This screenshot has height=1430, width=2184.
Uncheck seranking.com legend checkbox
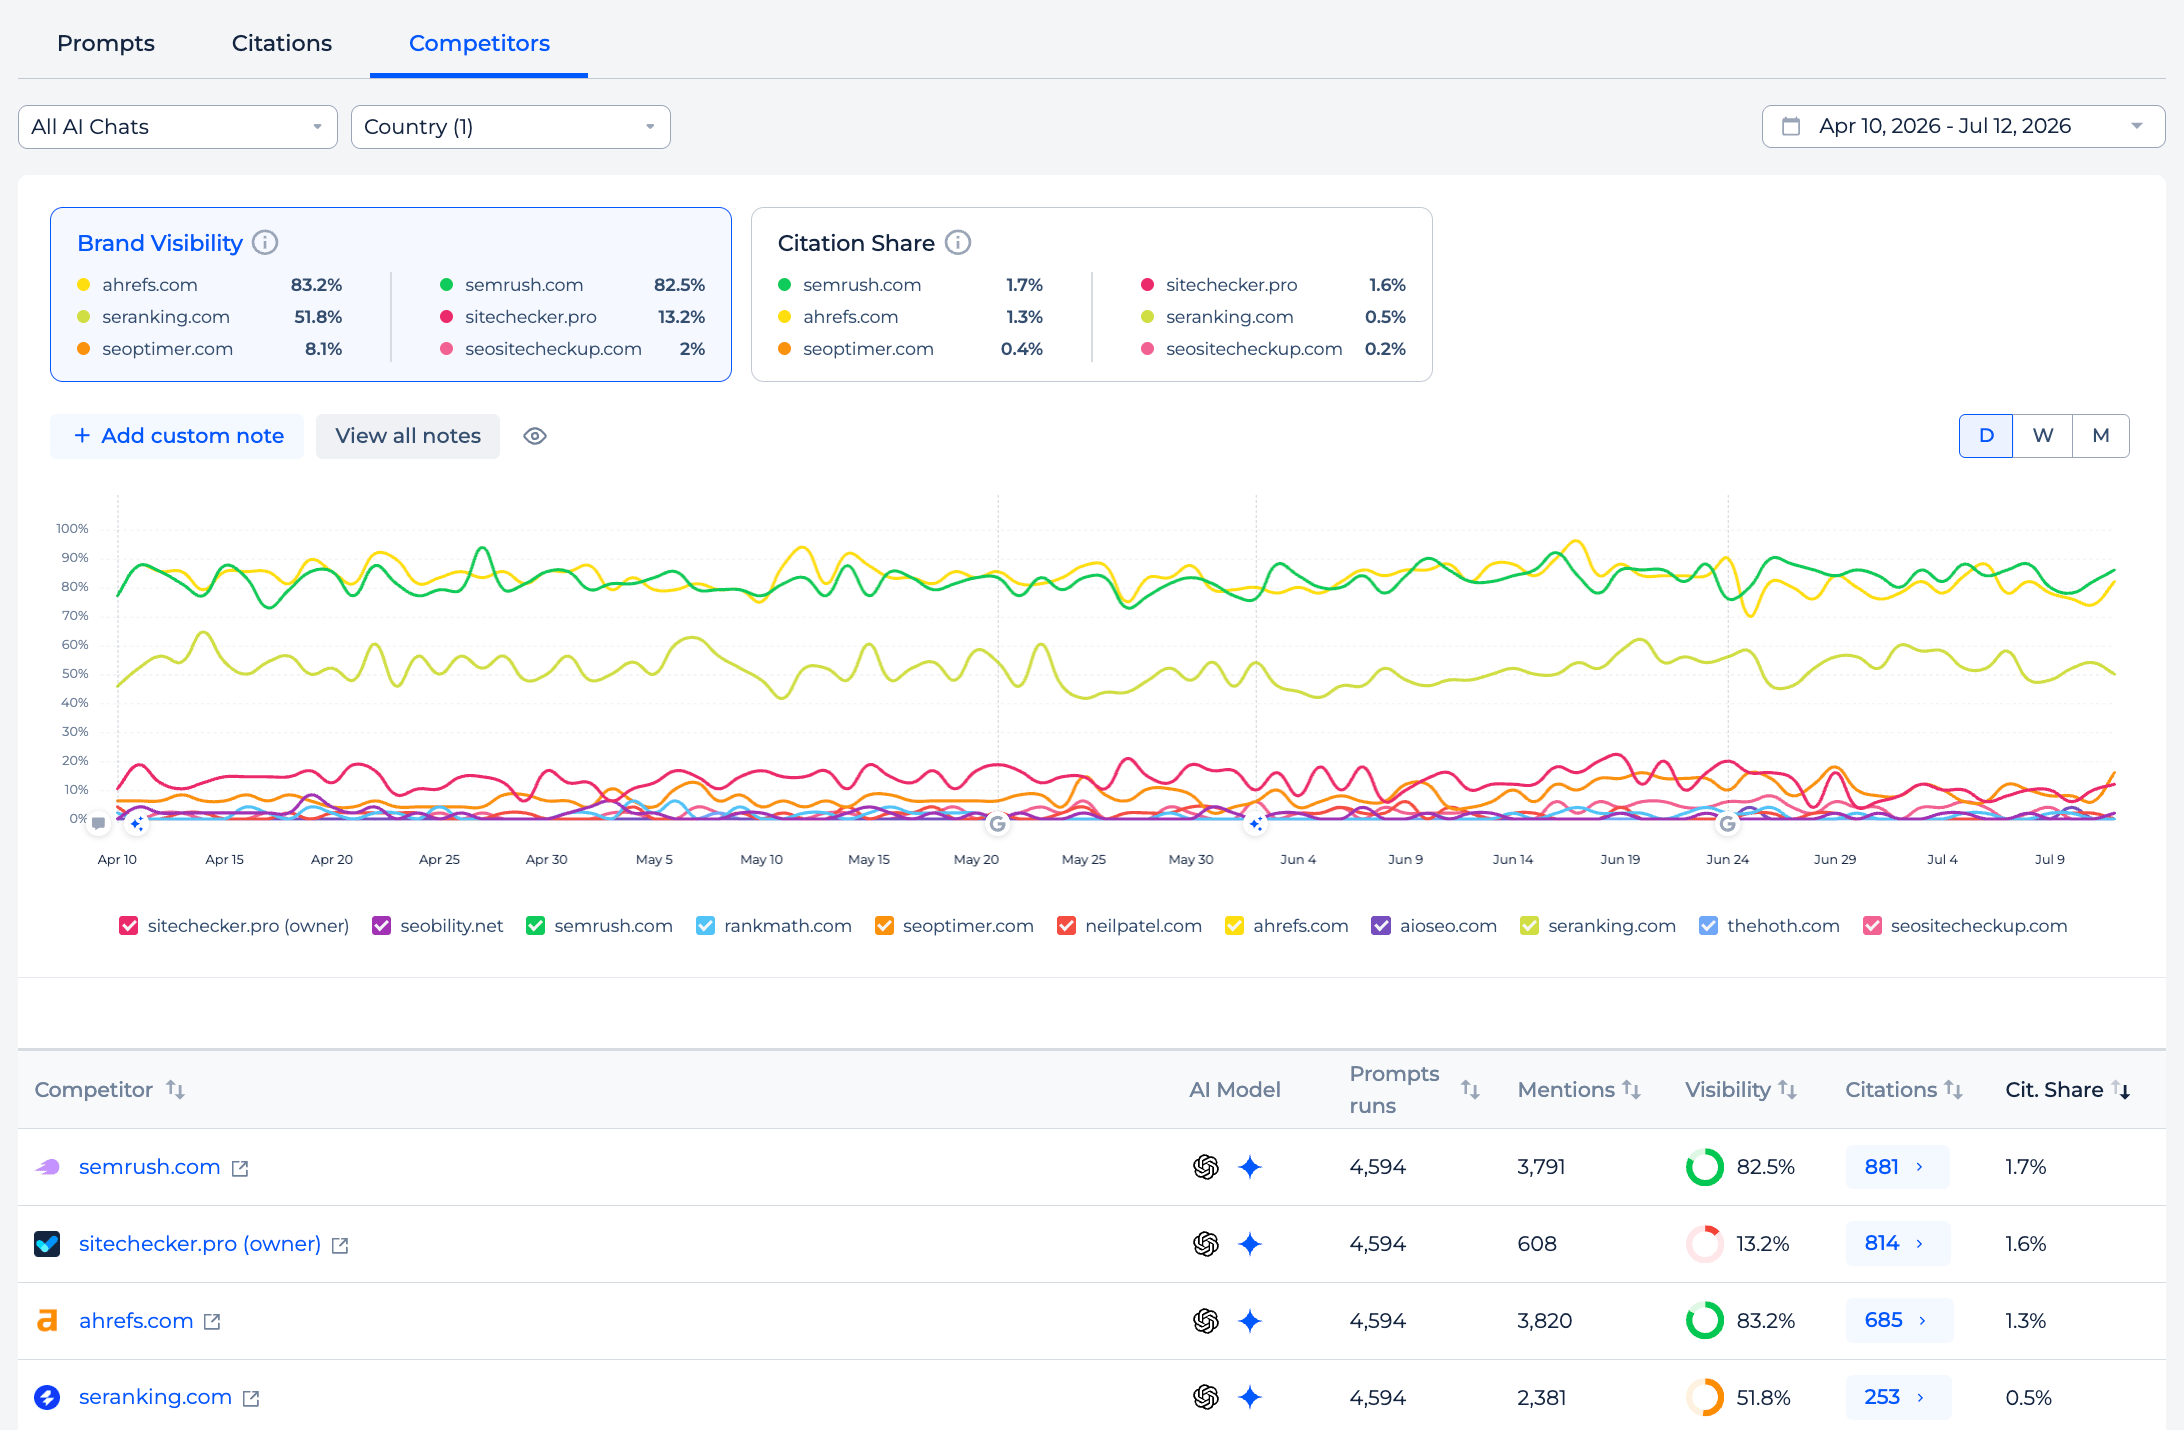pos(1529,926)
